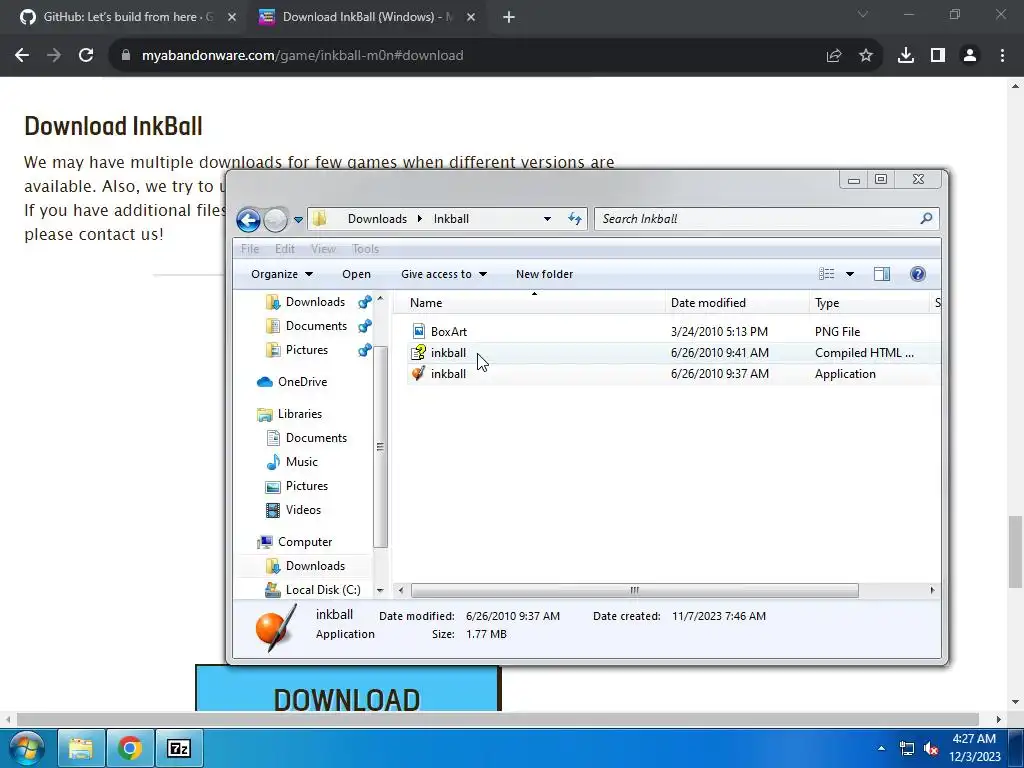Click the muted volume tray icon

931,748
